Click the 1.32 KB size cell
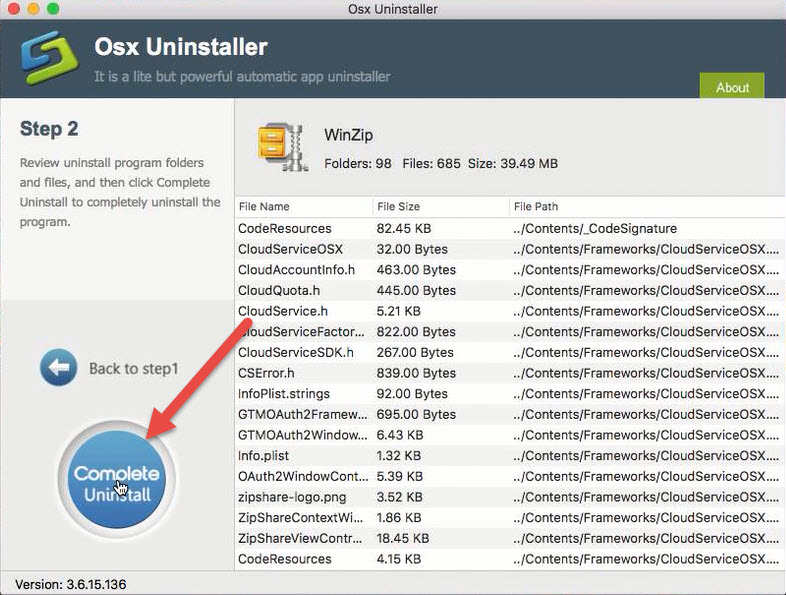Image resolution: width=786 pixels, height=595 pixels. point(399,456)
